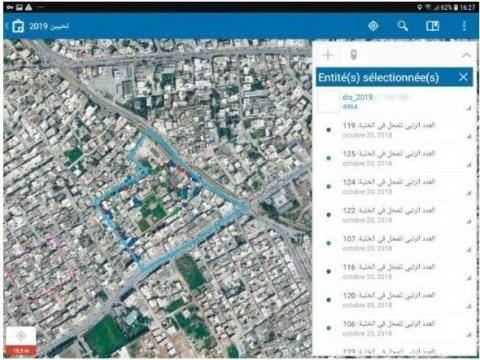Viewport: 480px width, 360px height.
Task: Tap the map gallery icon beside 2019 title
Action: point(18,26)
